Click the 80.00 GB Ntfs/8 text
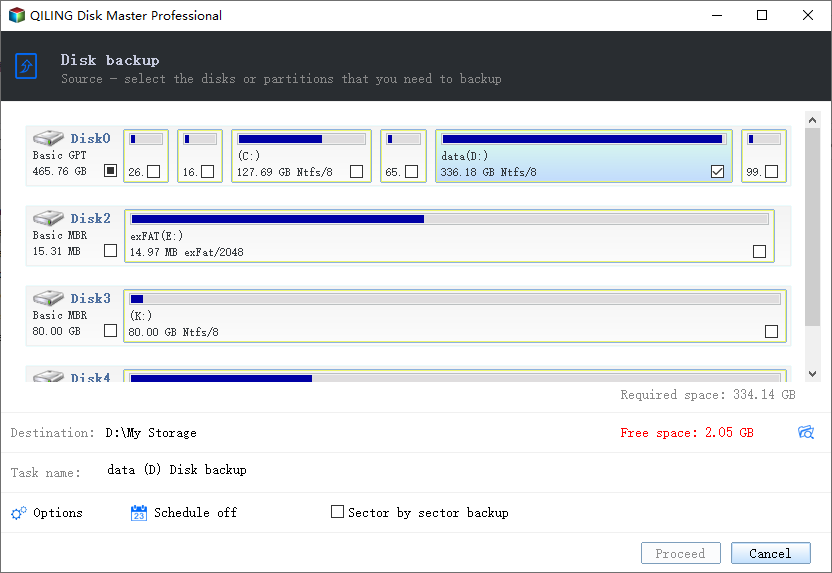Image resolution: width=832 pixels, height=573 pixels. click(174, 332)
